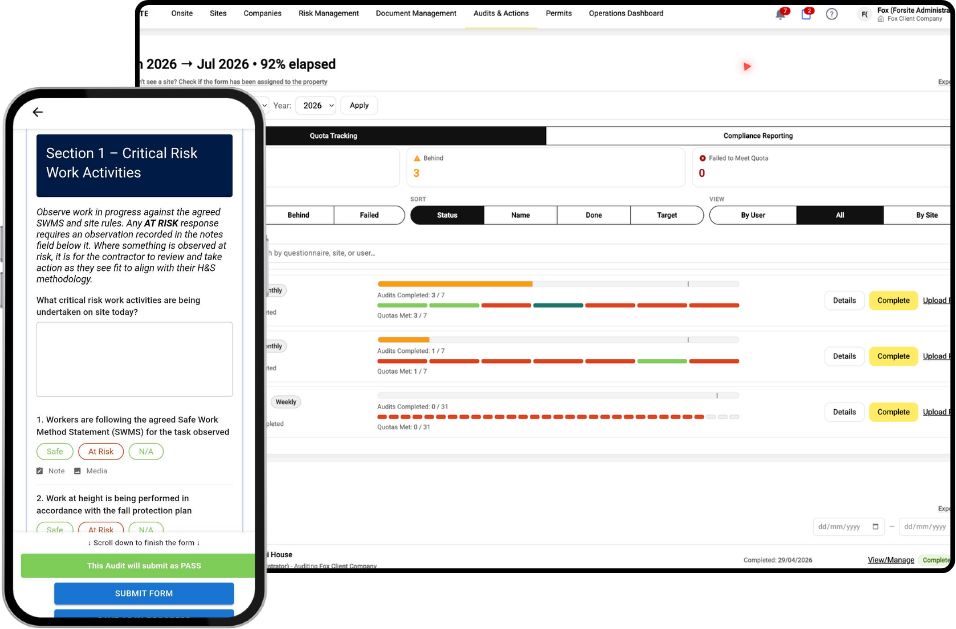Screen dimensions: 956x629
Task: Switch the view to All
Action: [840, 215]
